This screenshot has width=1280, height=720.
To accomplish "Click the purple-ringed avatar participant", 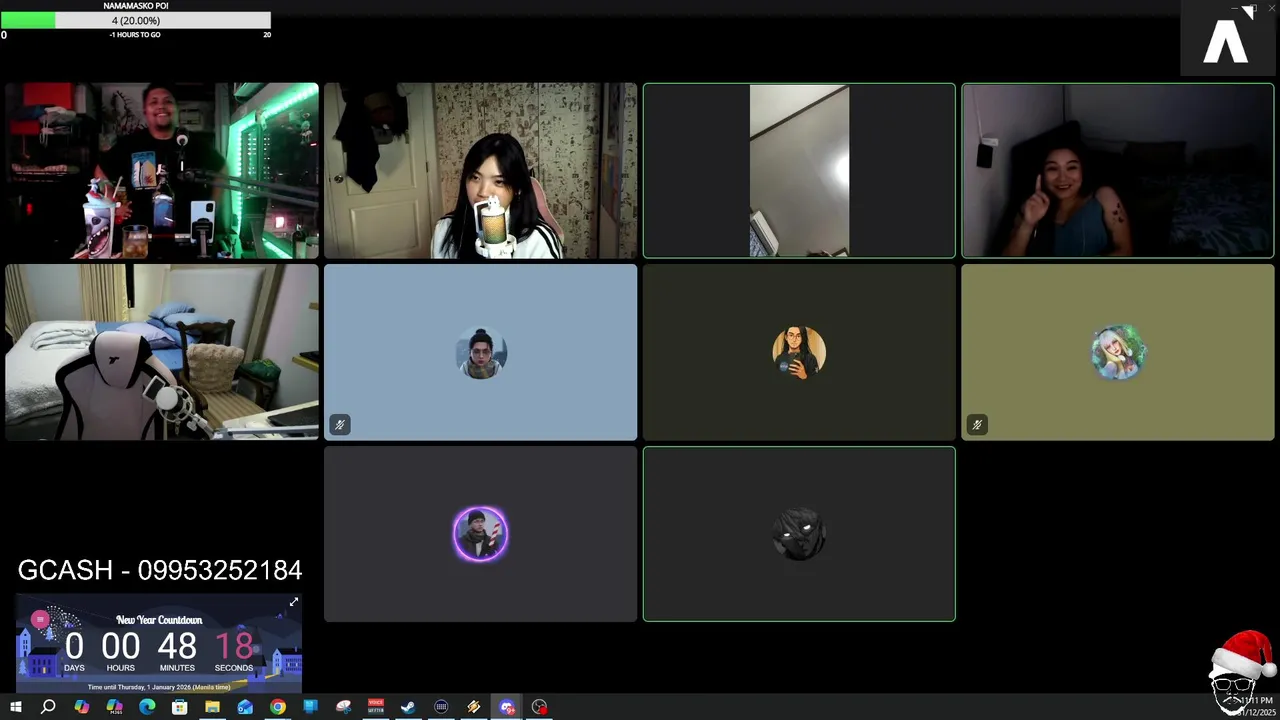I will pyautogui.click(x=481, y=534).
